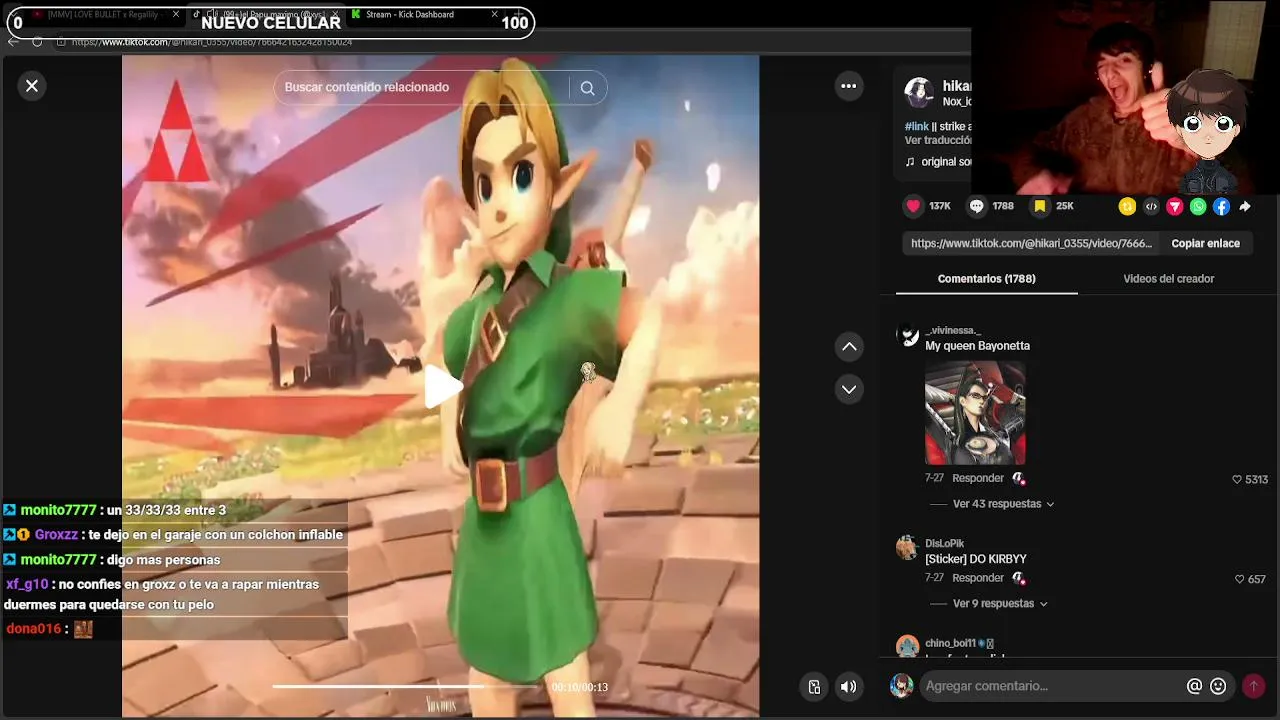Repost the video with yellow repost icon
This screenshot has height=720, width=1280.
1127,207
